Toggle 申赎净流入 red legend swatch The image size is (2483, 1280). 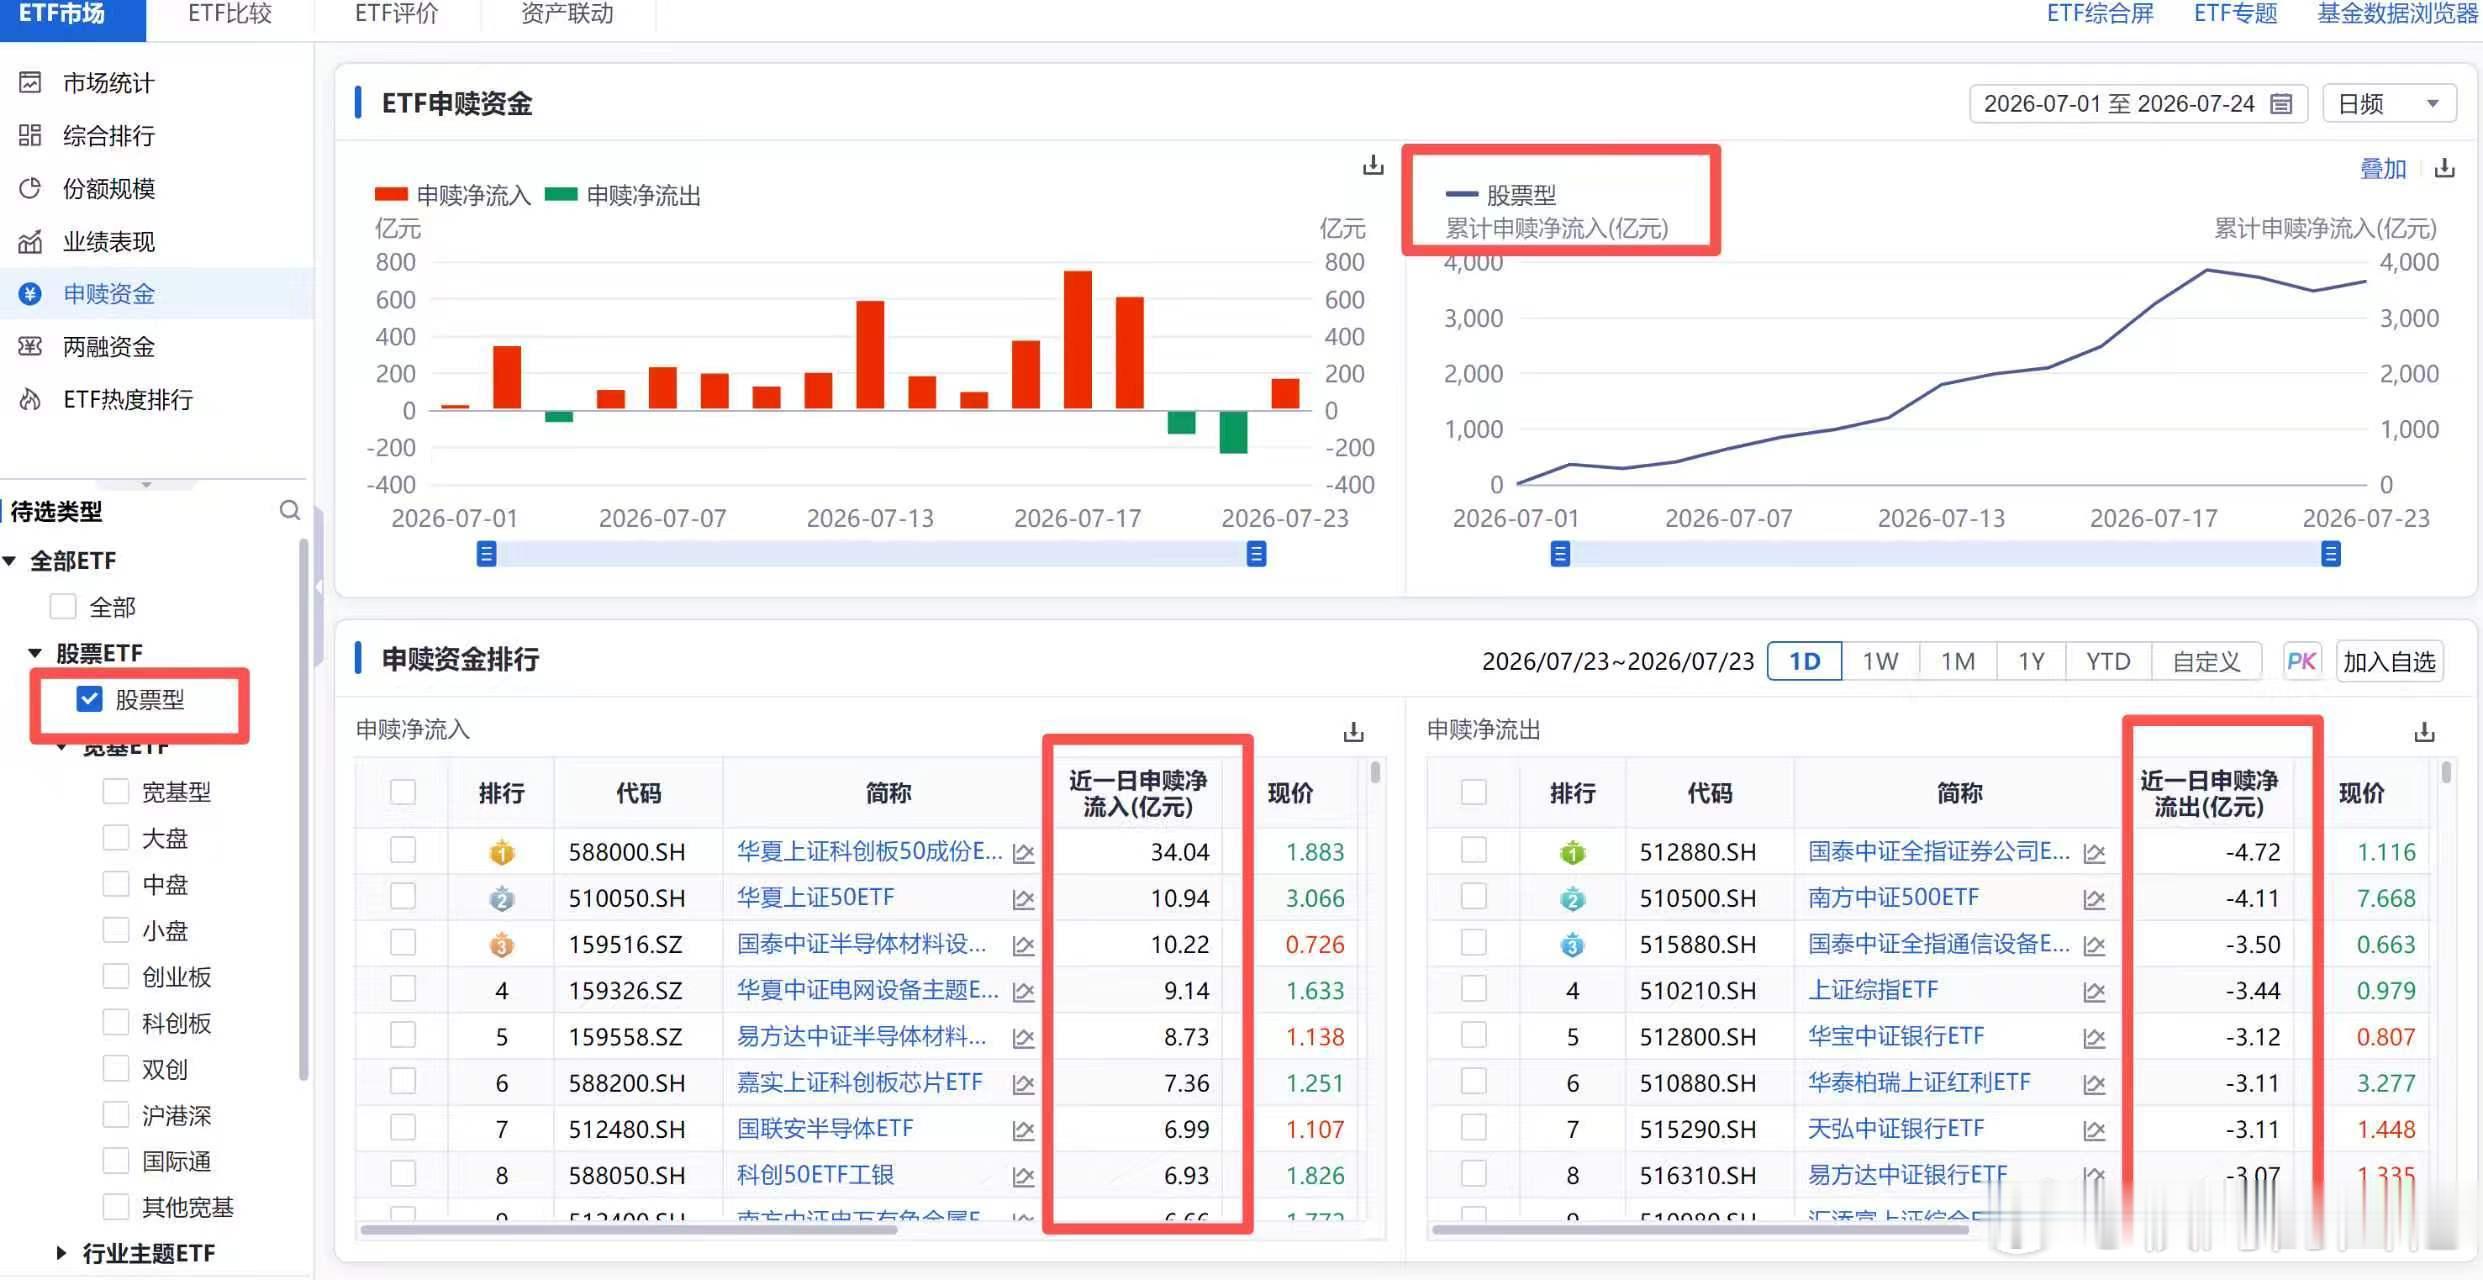[391, 194]
